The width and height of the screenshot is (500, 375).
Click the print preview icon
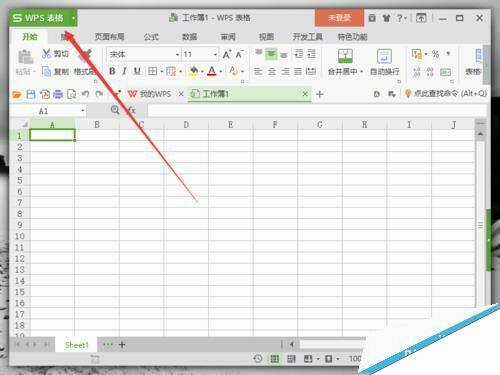pyautogui.click(x=71, y=94)
